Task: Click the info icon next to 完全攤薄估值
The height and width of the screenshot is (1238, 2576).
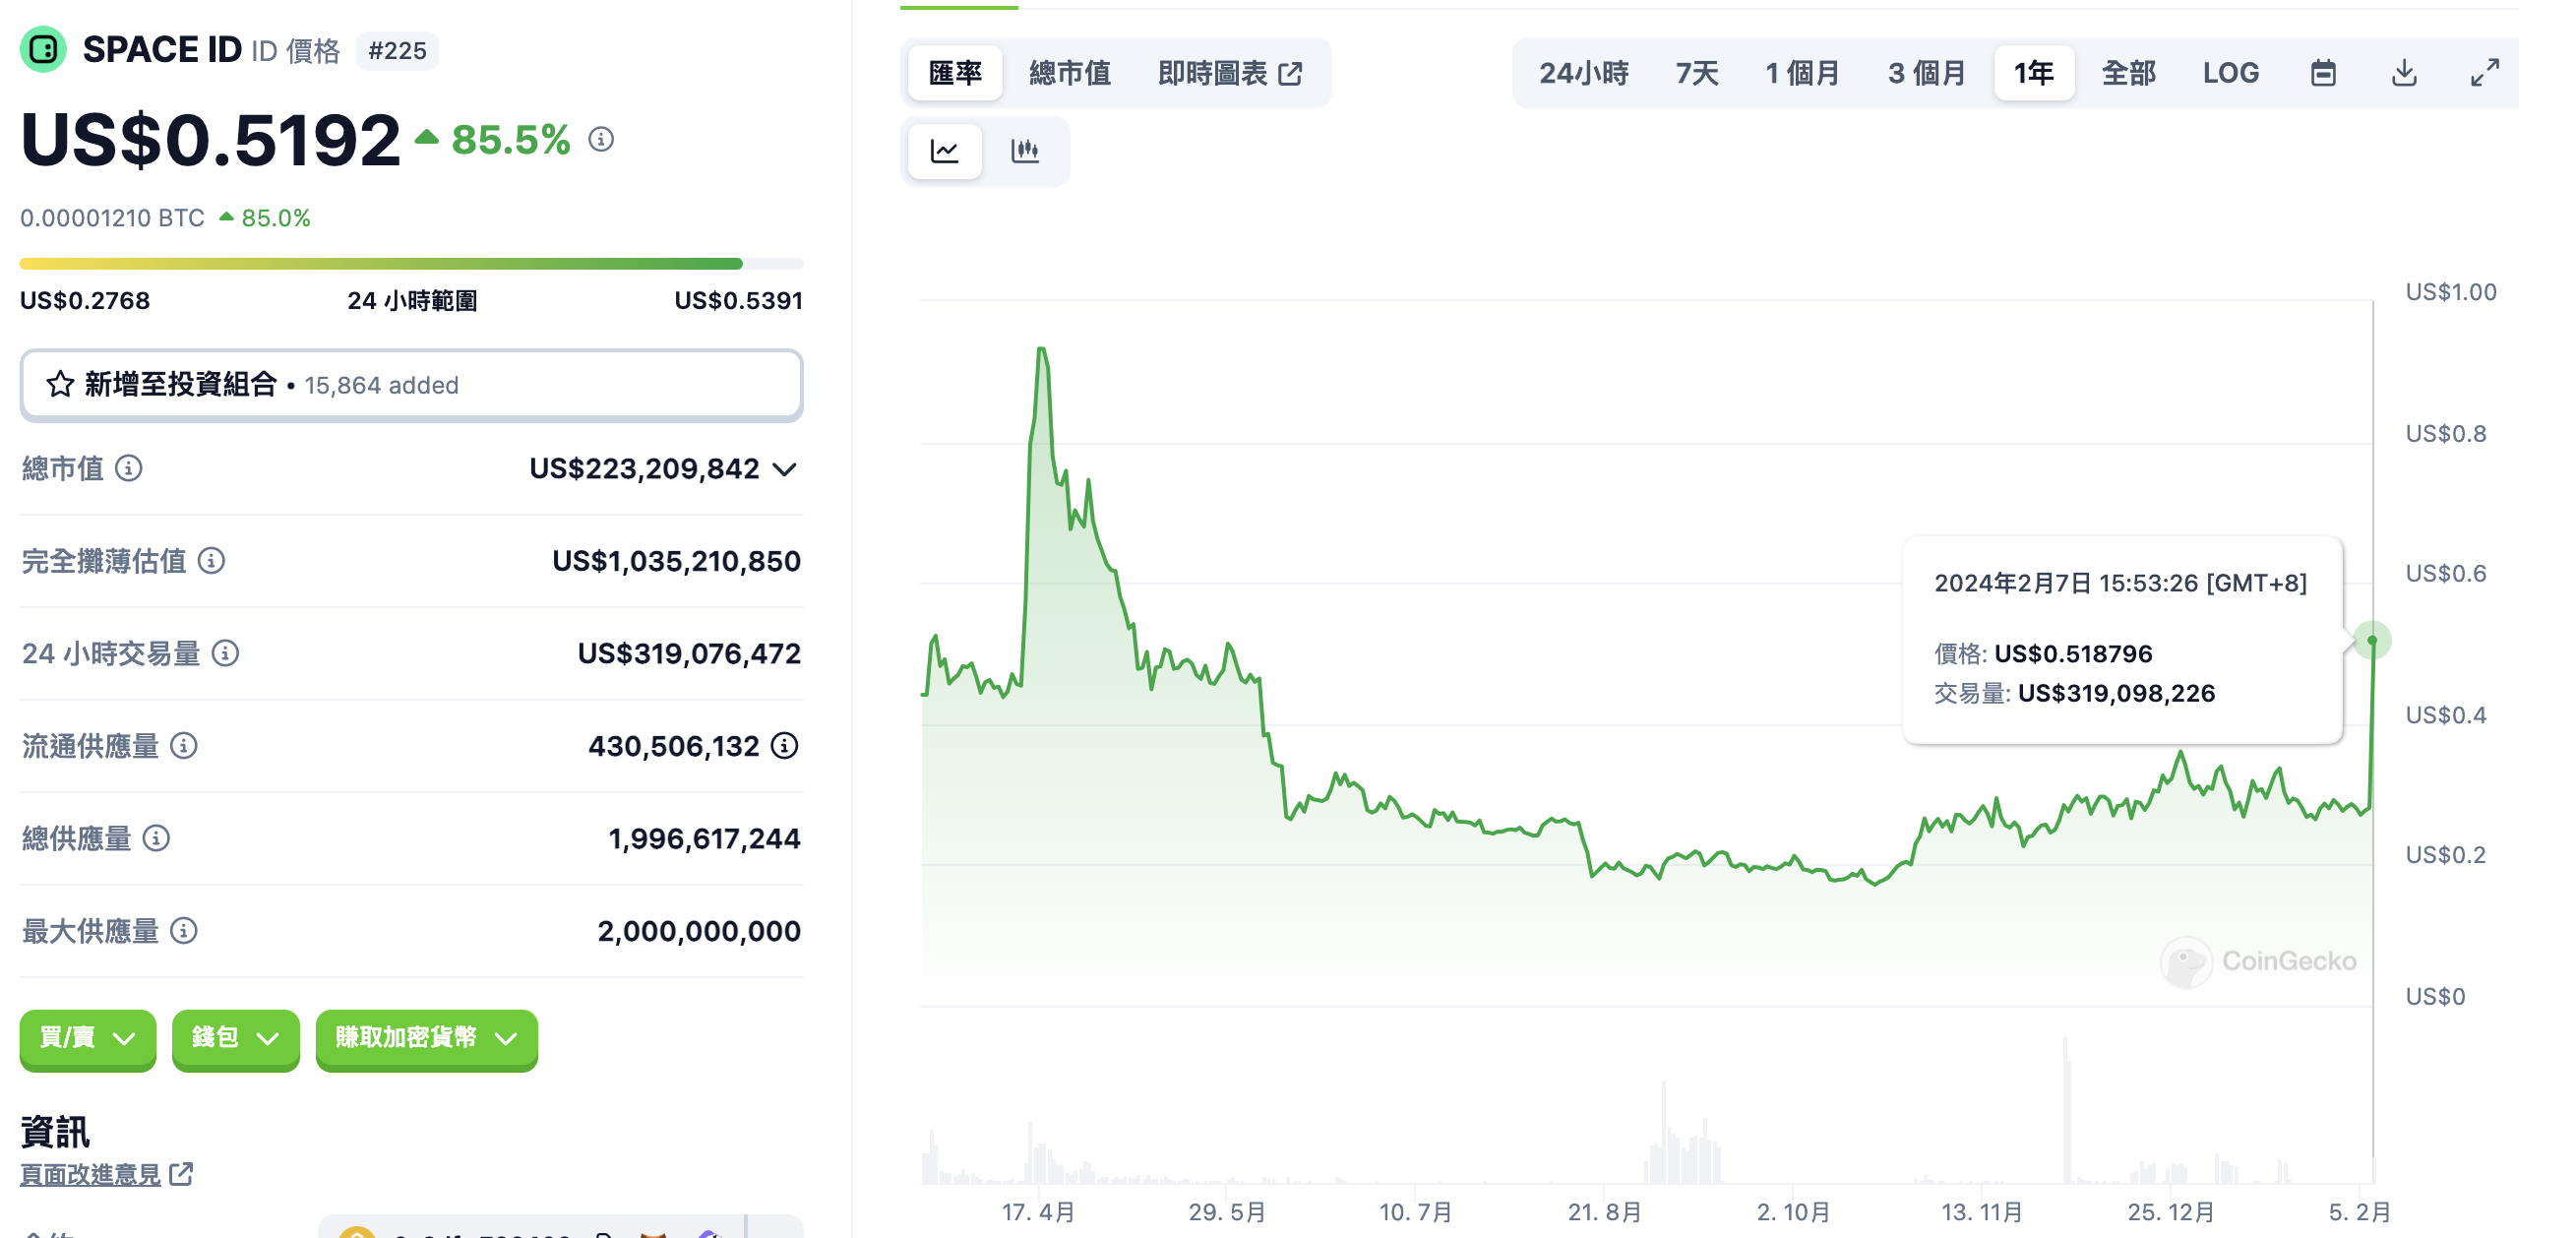Action: tap(211, 561)
